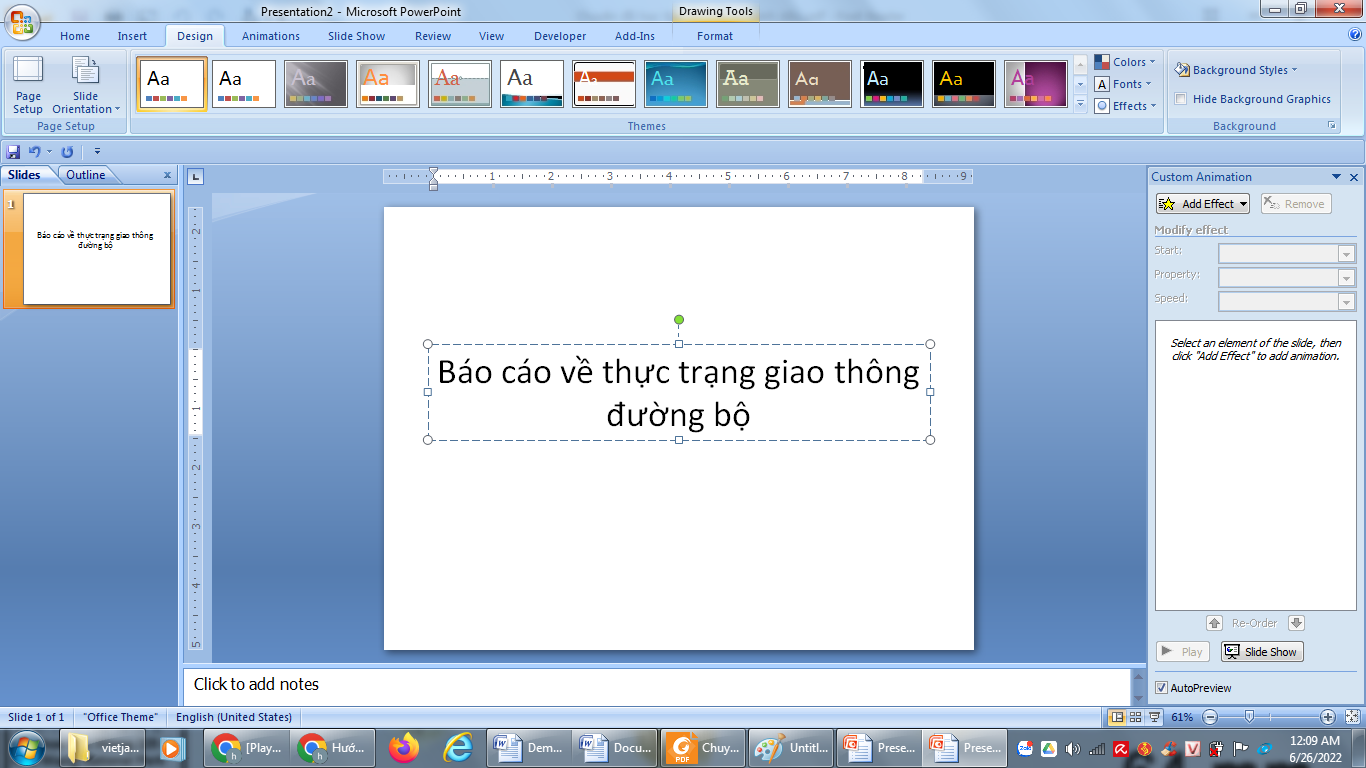
Task: Switch to Normal view icon in status bar
Action: (1117, 717)
